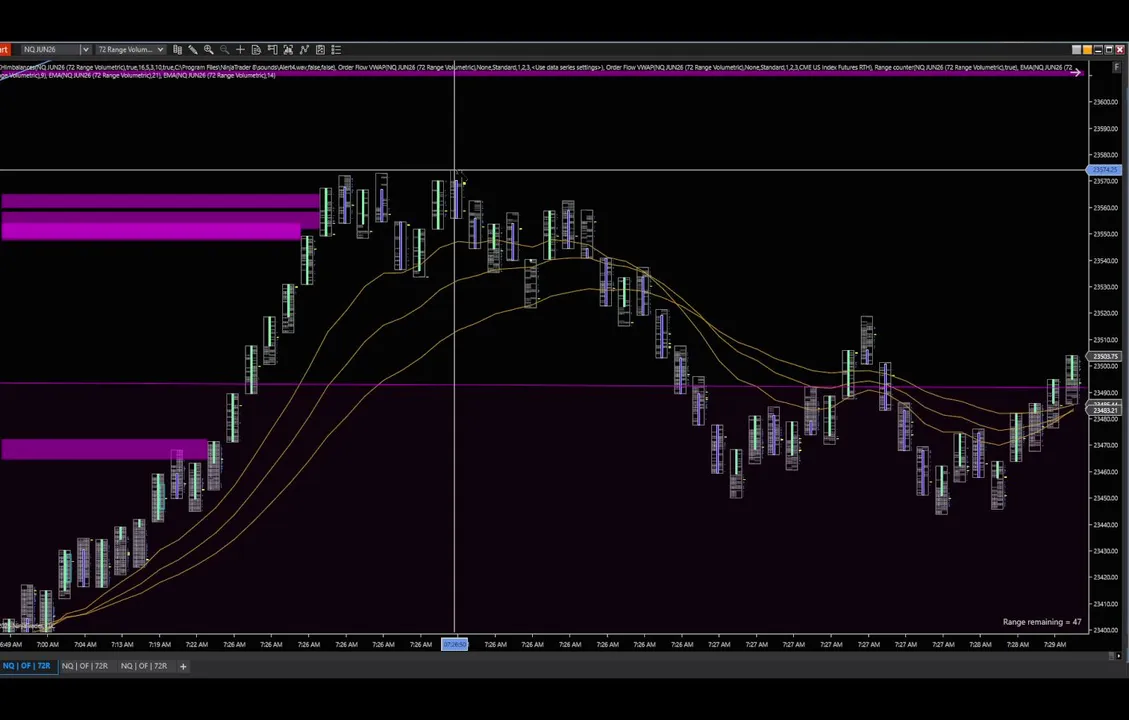Click the gray instrument link square
Image resolution: width=1129 pixels, height=720 pixels.
click(x=1076, y=50)
